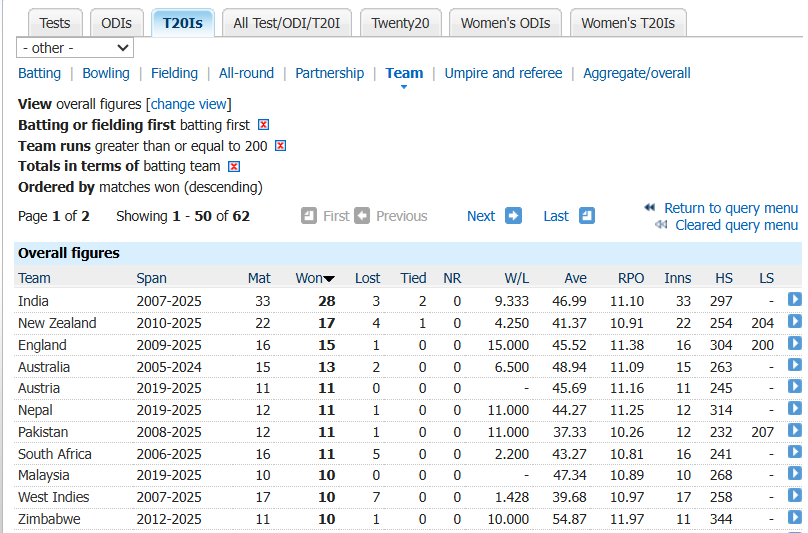This screenshot has height=533, width=808.
Task: Open South Africa row details arrow
Action: 795,452
